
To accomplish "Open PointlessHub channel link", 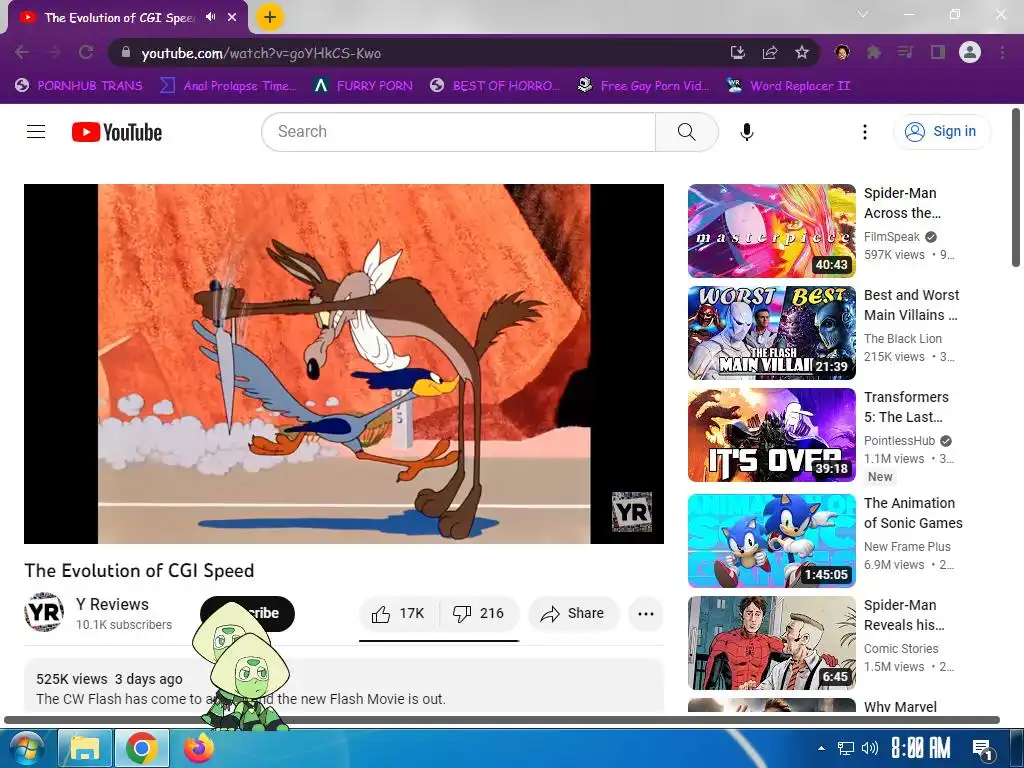I will (899, 441).
